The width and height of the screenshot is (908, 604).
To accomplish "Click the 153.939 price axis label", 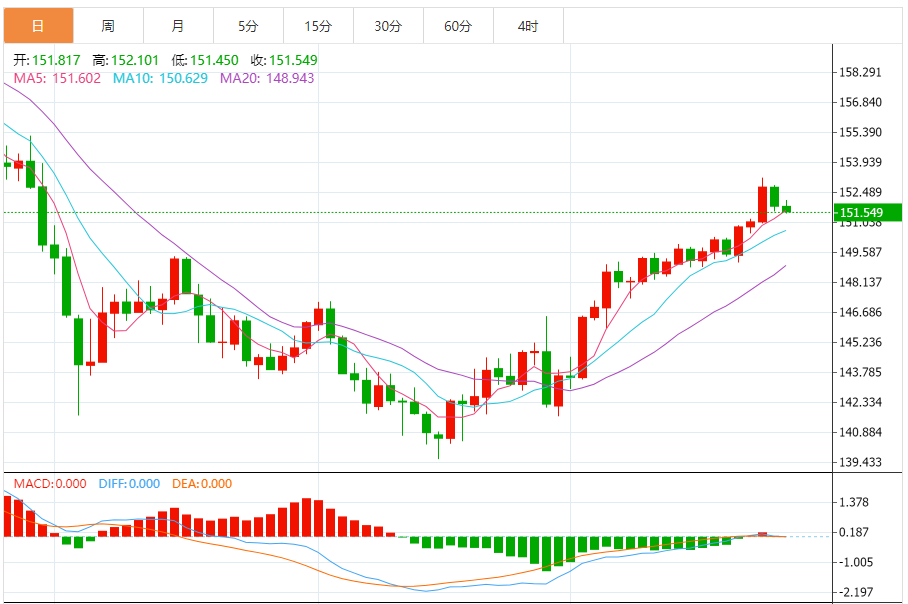I will [861, 162].
